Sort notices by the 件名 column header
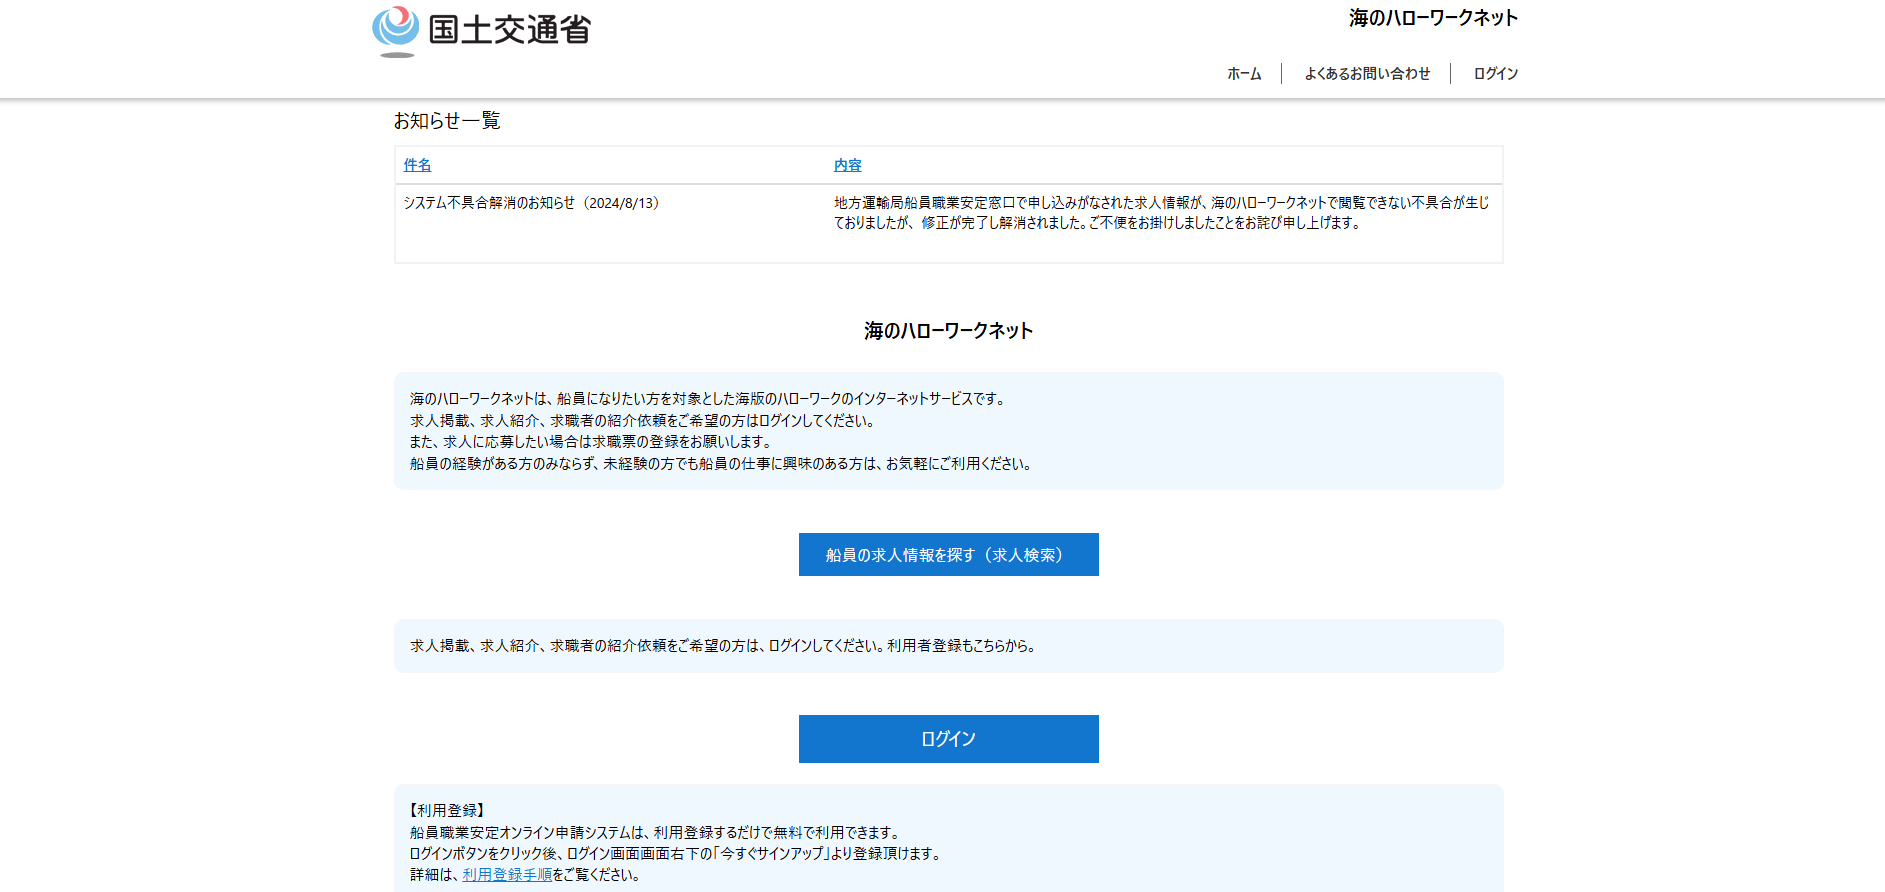Screen dimensions: 1885x892 pyautogui.click(x=417, y=165)
